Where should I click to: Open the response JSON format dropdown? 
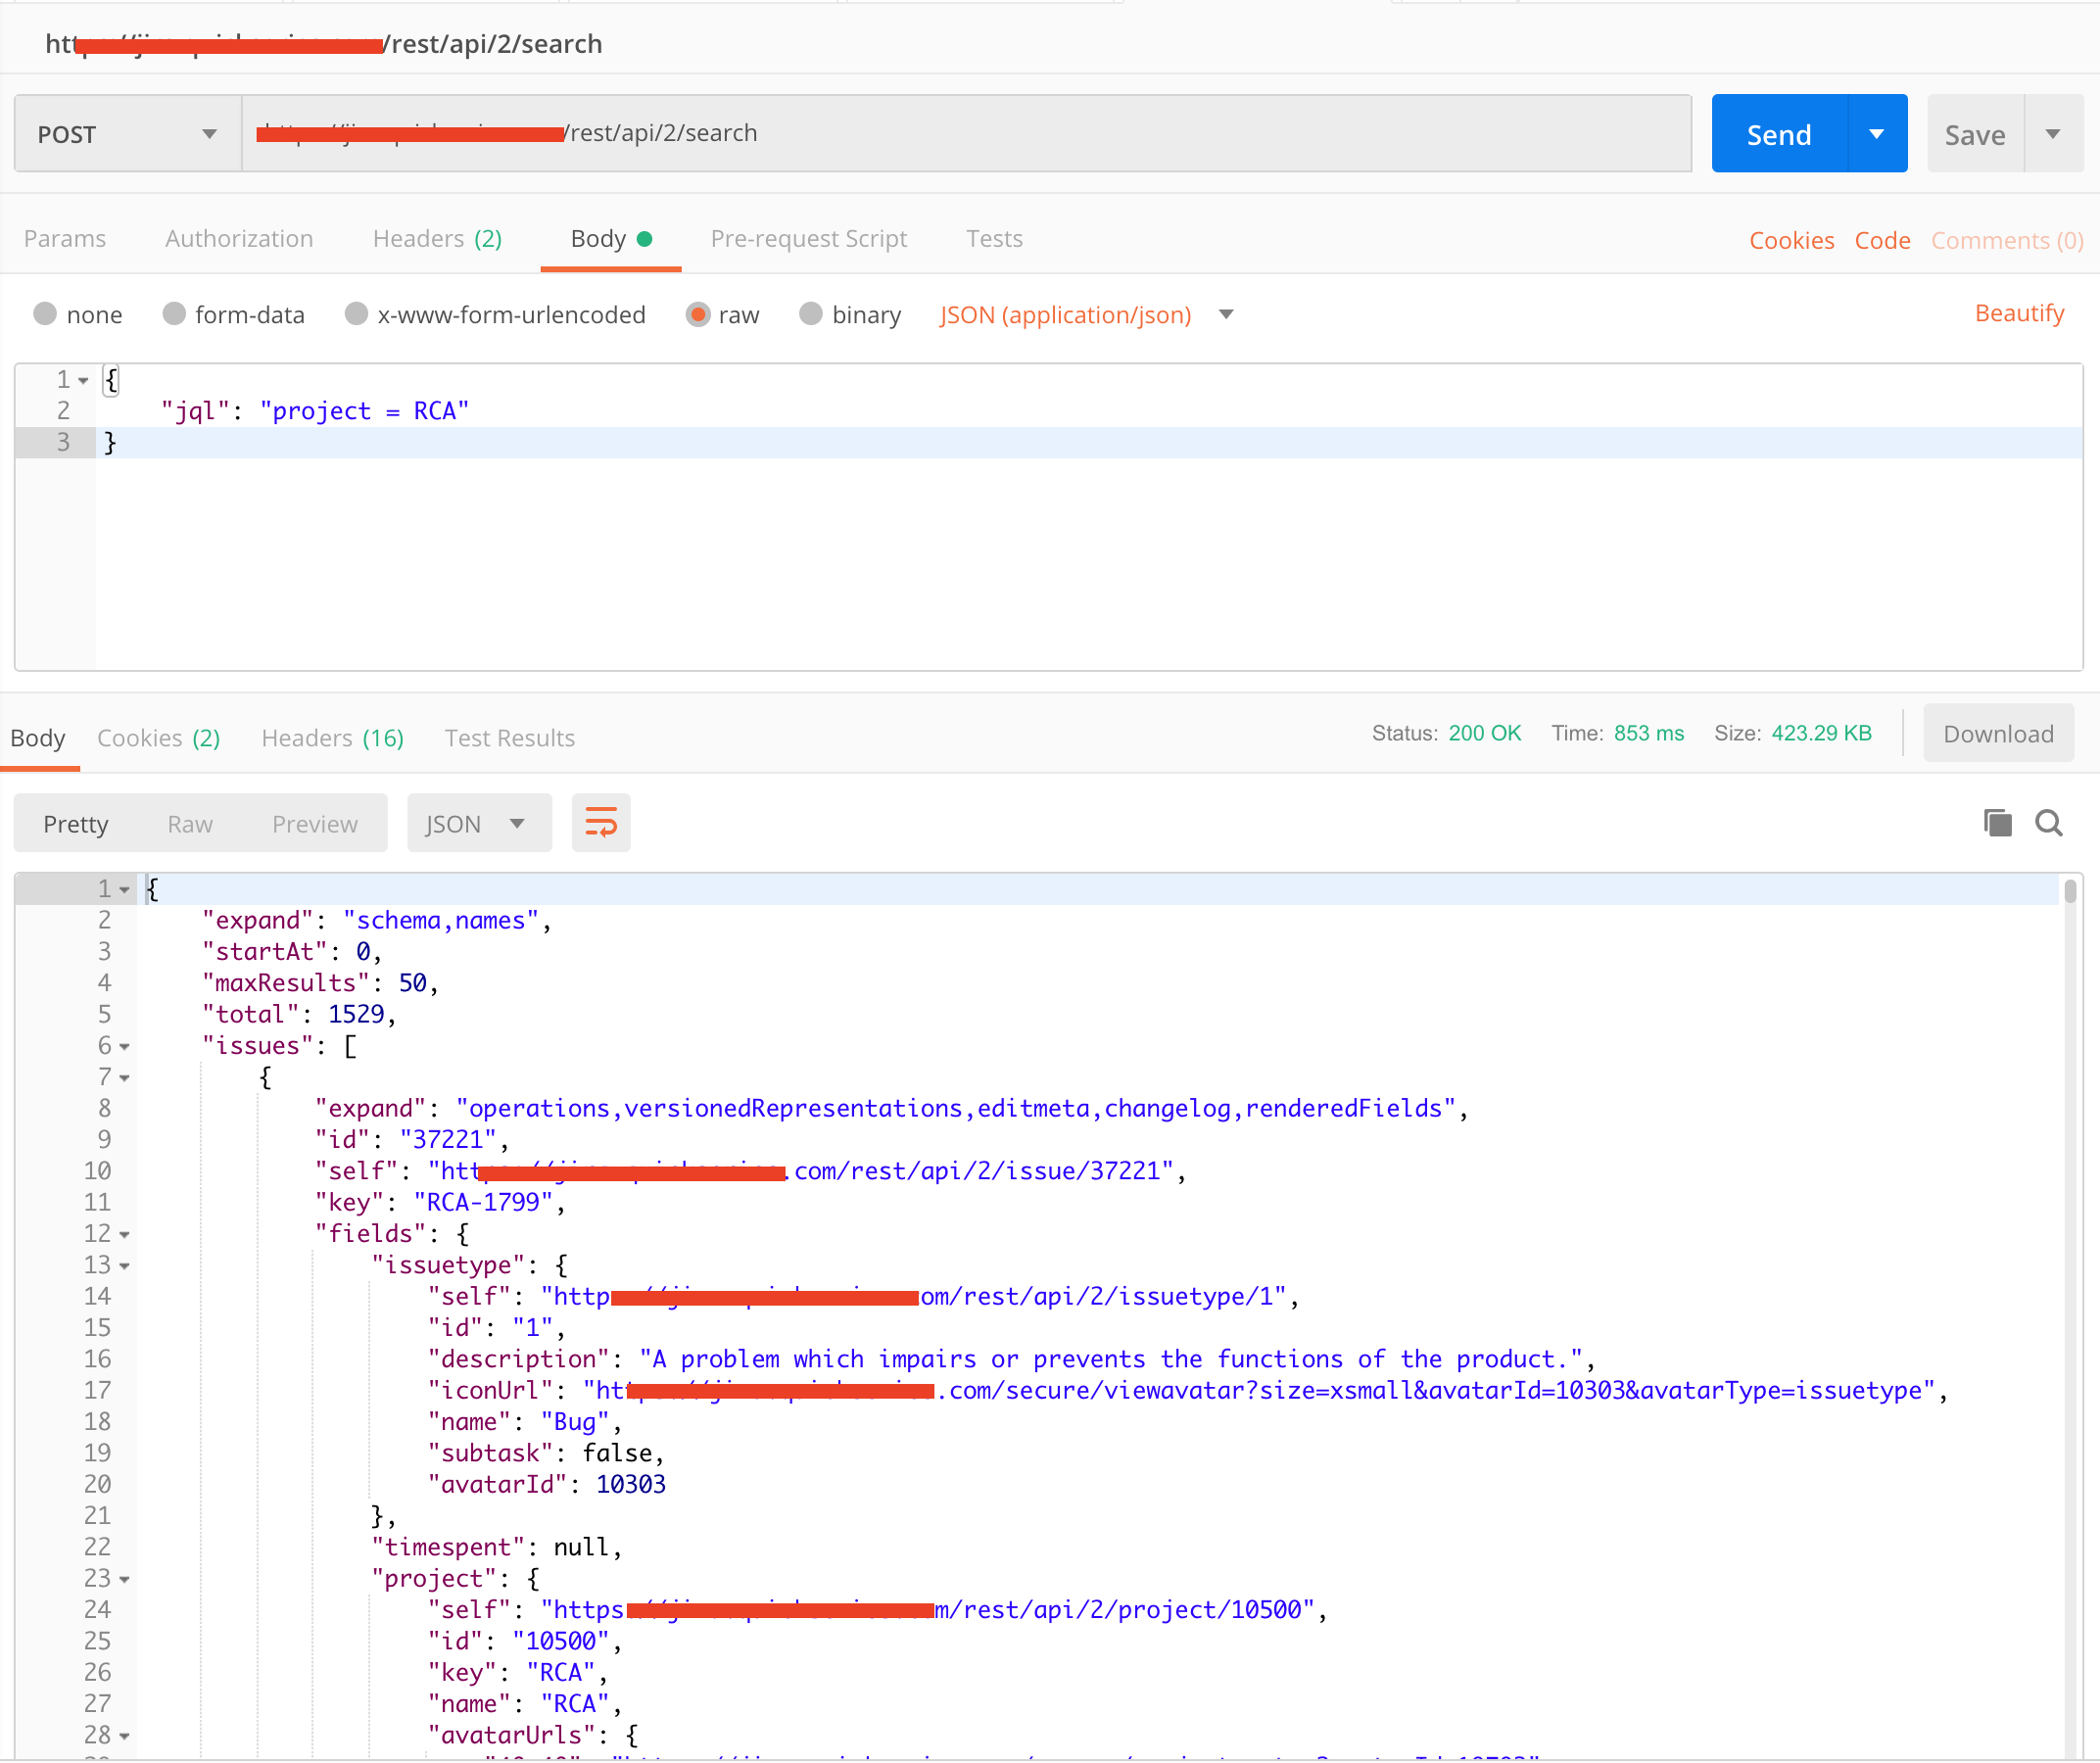click(478, 823)
